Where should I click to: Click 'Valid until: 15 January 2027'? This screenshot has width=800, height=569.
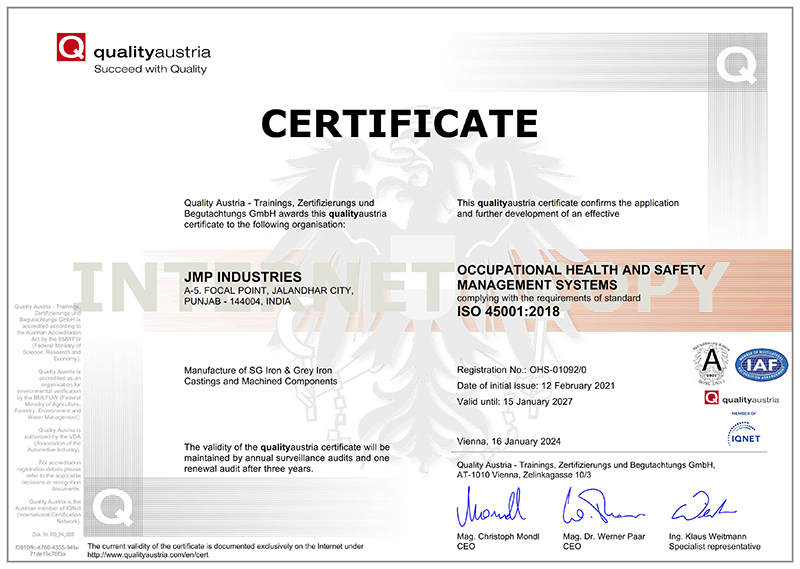(514, 402)
